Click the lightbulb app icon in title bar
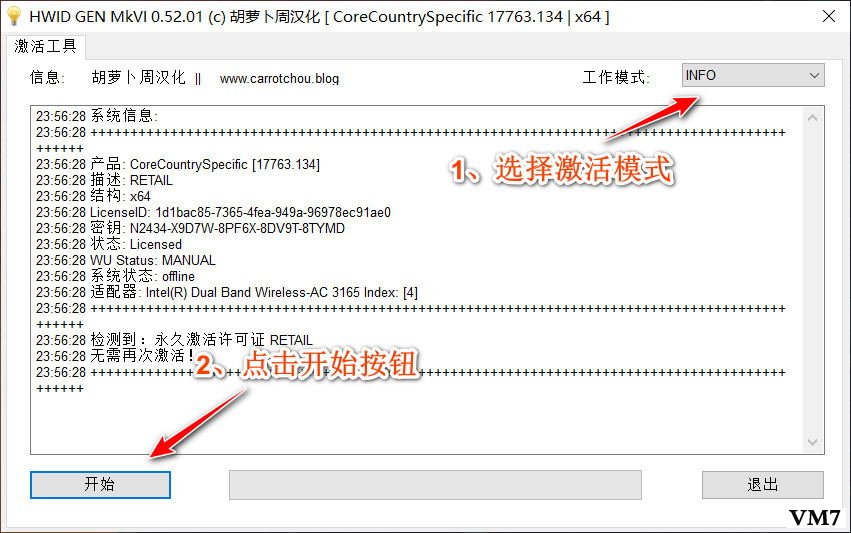851x533 pixels. (x=14, y=16)
